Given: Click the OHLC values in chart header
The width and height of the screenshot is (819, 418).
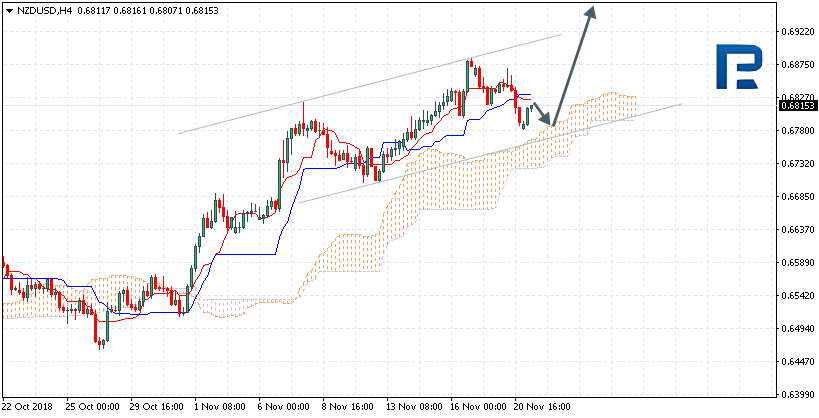Looking at the screenshot, I should tap(139, 10).
